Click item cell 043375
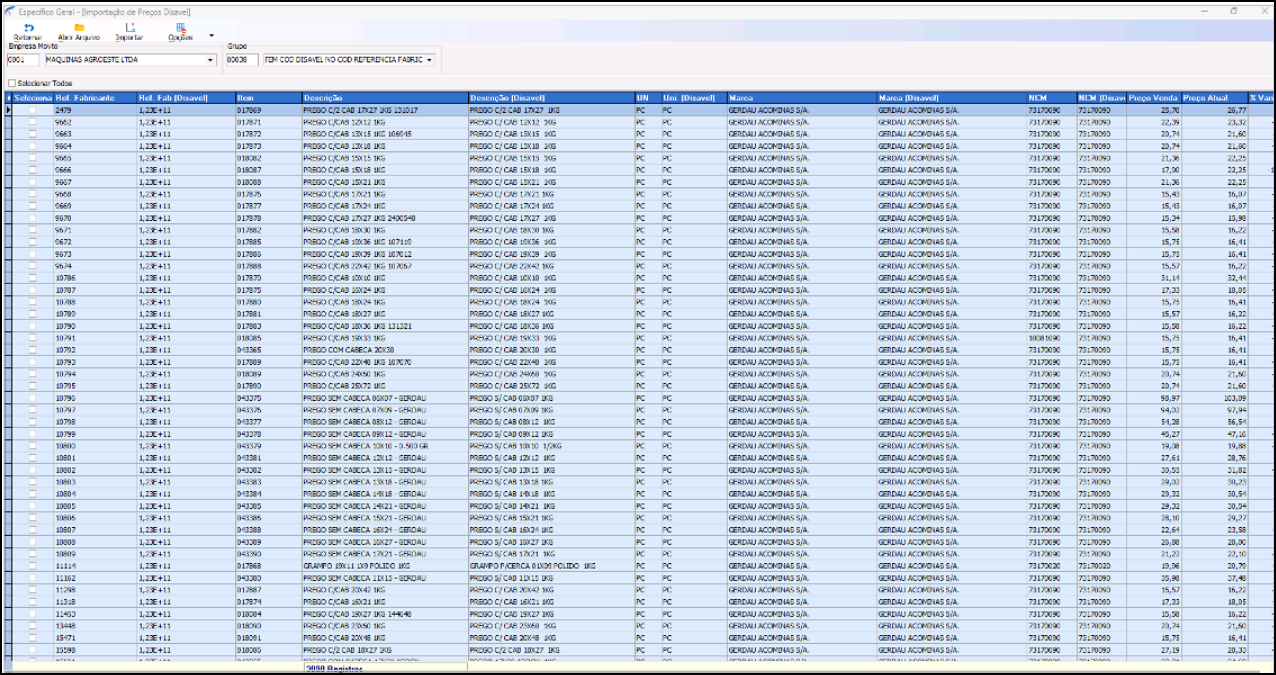The height and width of the screenshot is (675, 1276). (267, 398)
